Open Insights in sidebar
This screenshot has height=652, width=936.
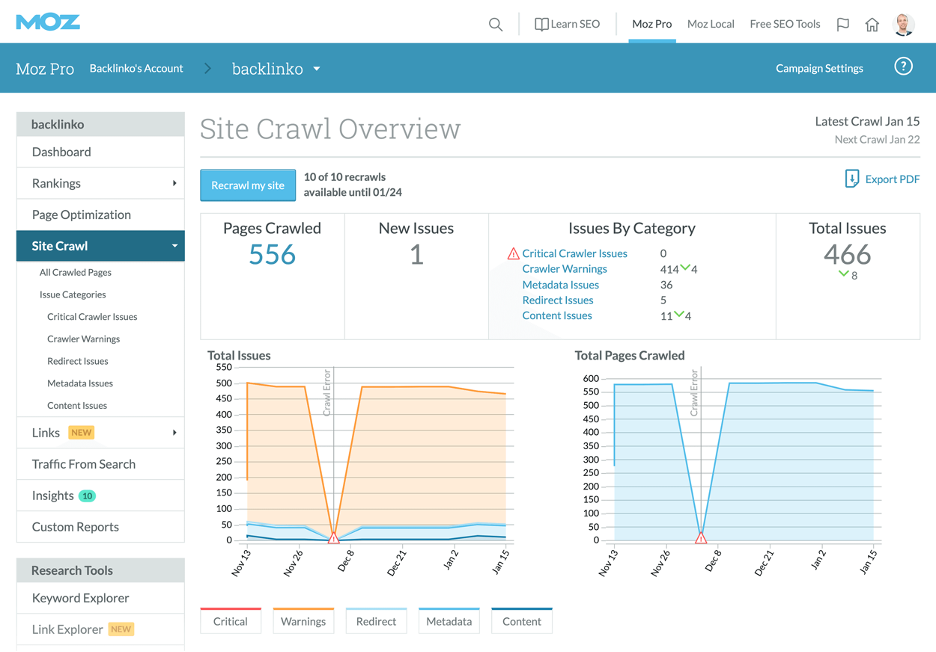(100, 496)
